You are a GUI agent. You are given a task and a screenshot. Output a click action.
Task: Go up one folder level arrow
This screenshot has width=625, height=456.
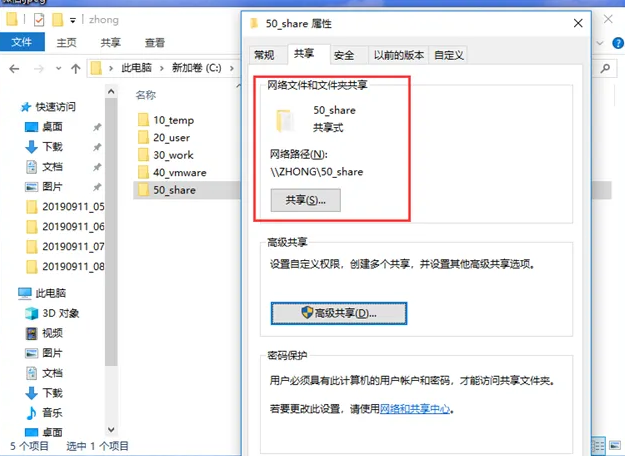pyautogui.click(x=76, y=69)
